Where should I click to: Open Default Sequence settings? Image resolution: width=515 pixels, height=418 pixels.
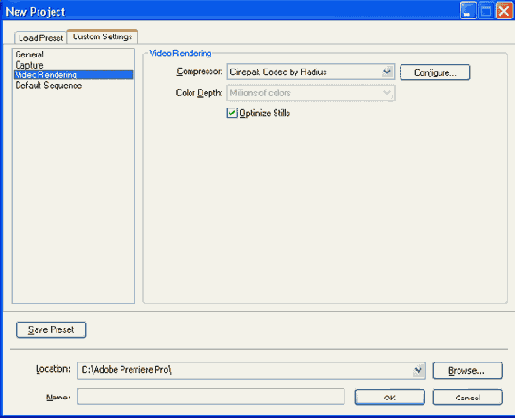(x=49, y=85)
